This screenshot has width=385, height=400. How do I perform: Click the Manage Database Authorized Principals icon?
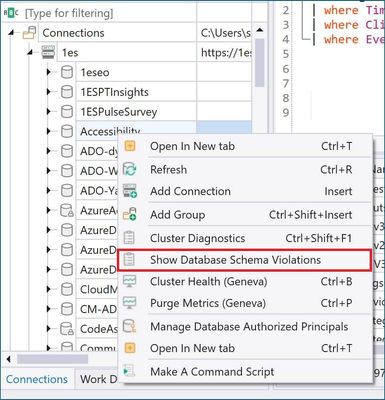[129, 326]
